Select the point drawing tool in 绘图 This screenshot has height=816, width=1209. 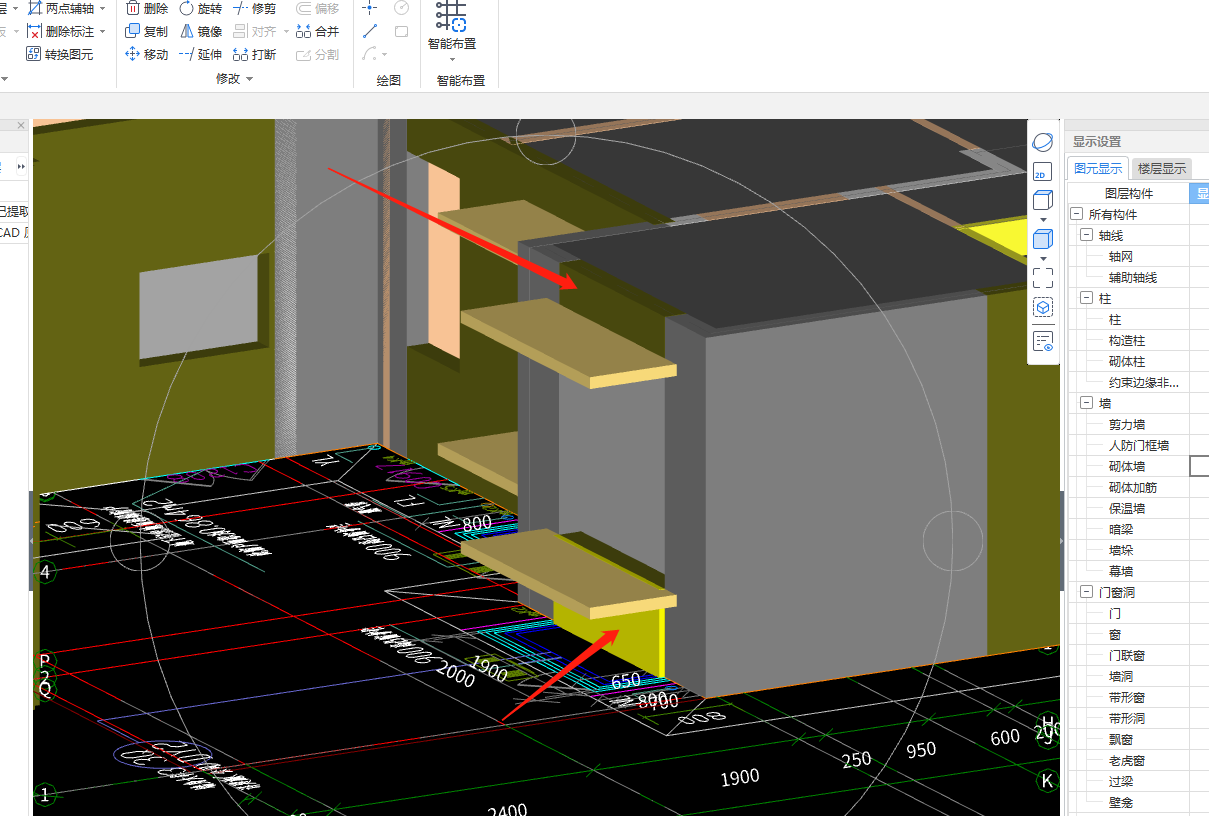(370, 7)
